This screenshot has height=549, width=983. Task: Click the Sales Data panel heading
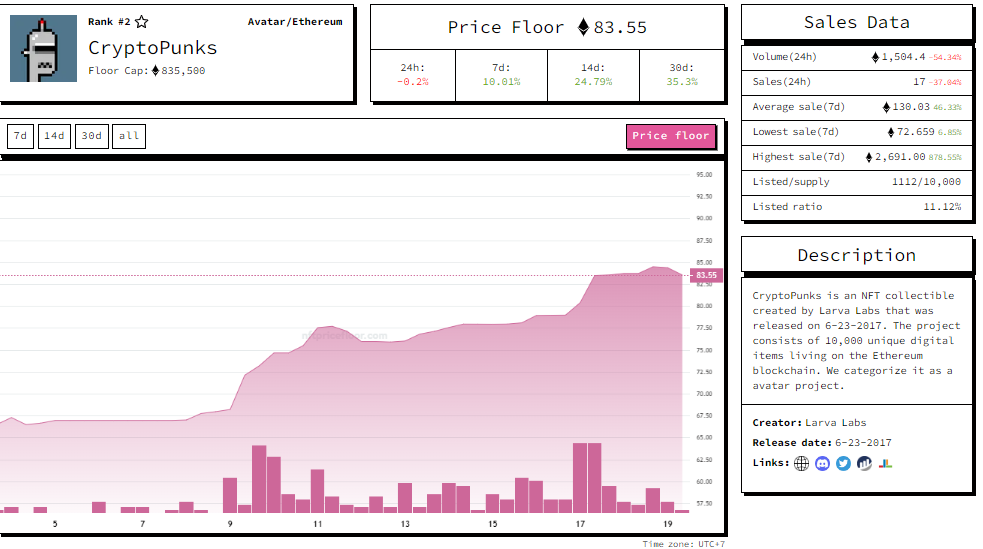tap(856, 23)
